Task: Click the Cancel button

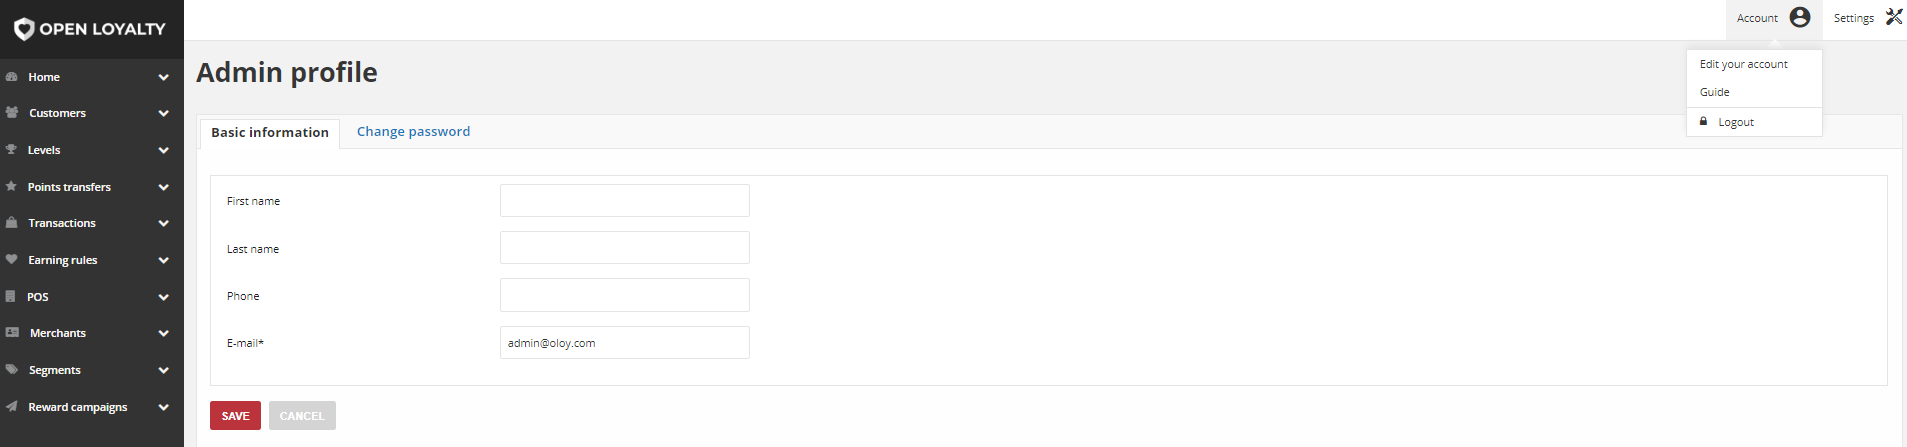Action: pyautogui.click(x=302, y=416)
